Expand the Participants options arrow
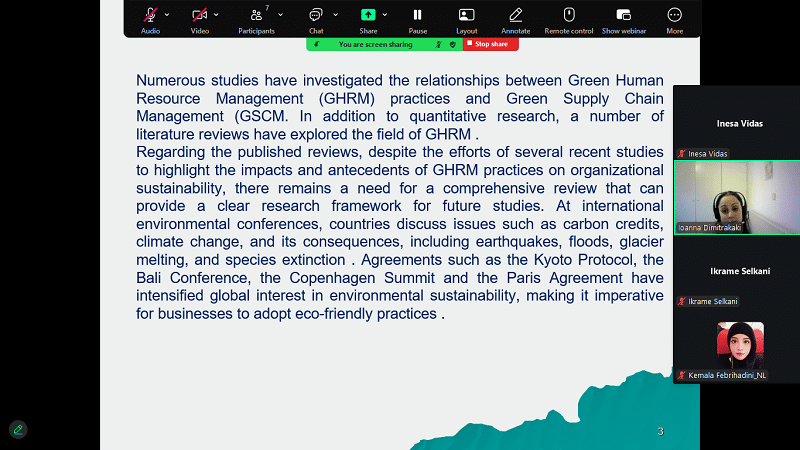This screenshot has width=800, height=450. [280, 15]
